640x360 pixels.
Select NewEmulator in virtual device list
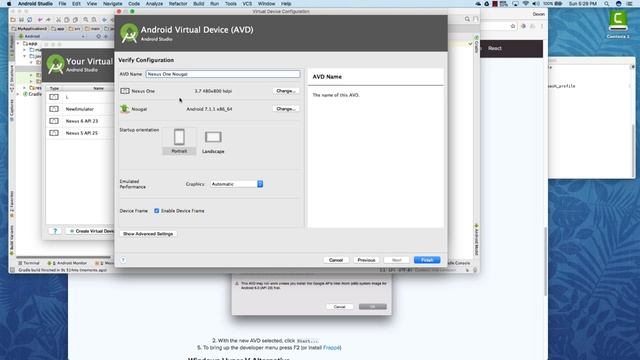80,109
